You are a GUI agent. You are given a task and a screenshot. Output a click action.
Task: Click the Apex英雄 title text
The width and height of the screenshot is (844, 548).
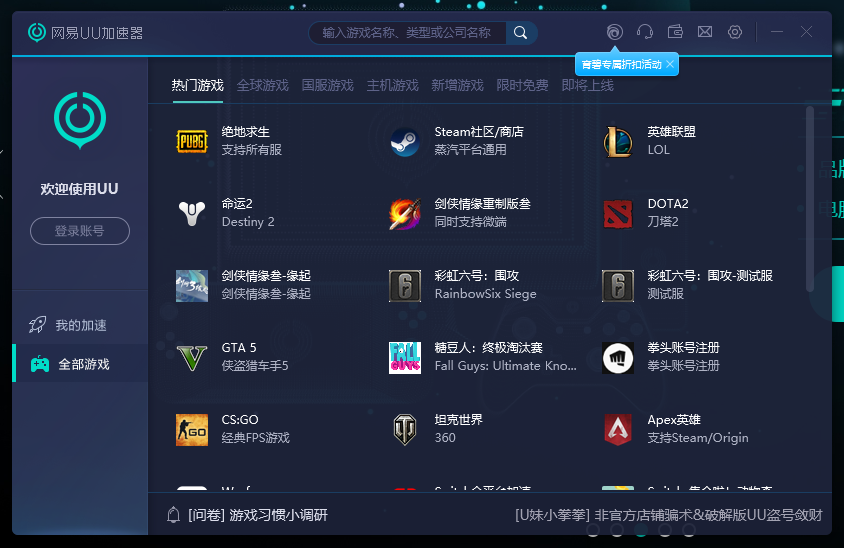pos(674,420)
